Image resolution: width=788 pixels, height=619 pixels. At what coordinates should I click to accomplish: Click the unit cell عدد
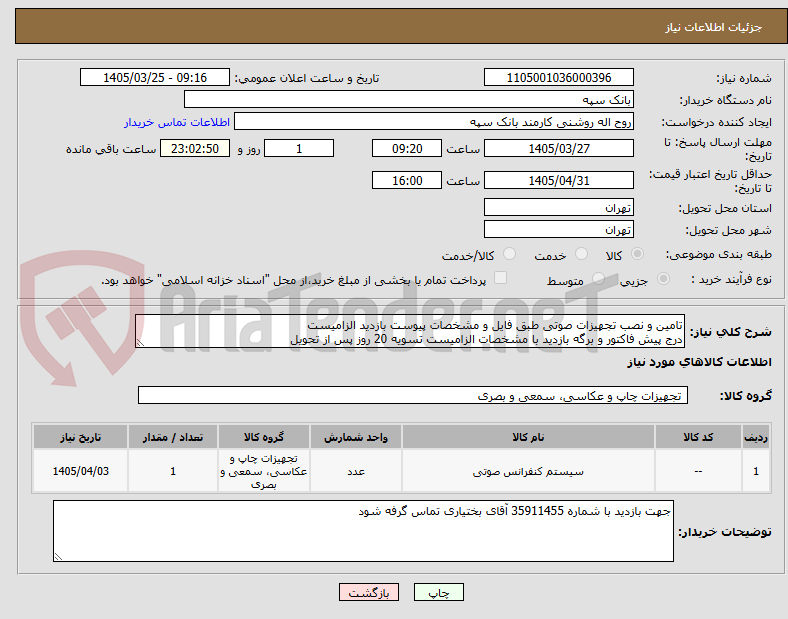pyautogui.click(x=356, y=471)
